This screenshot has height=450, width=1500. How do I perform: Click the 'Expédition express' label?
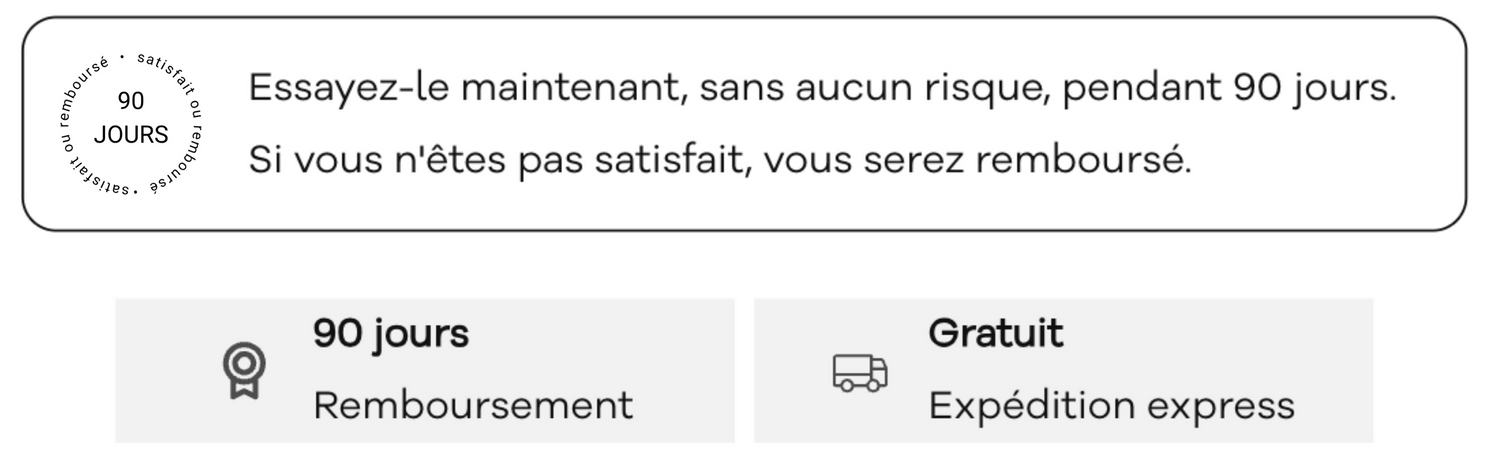[x=1111, y=405]
